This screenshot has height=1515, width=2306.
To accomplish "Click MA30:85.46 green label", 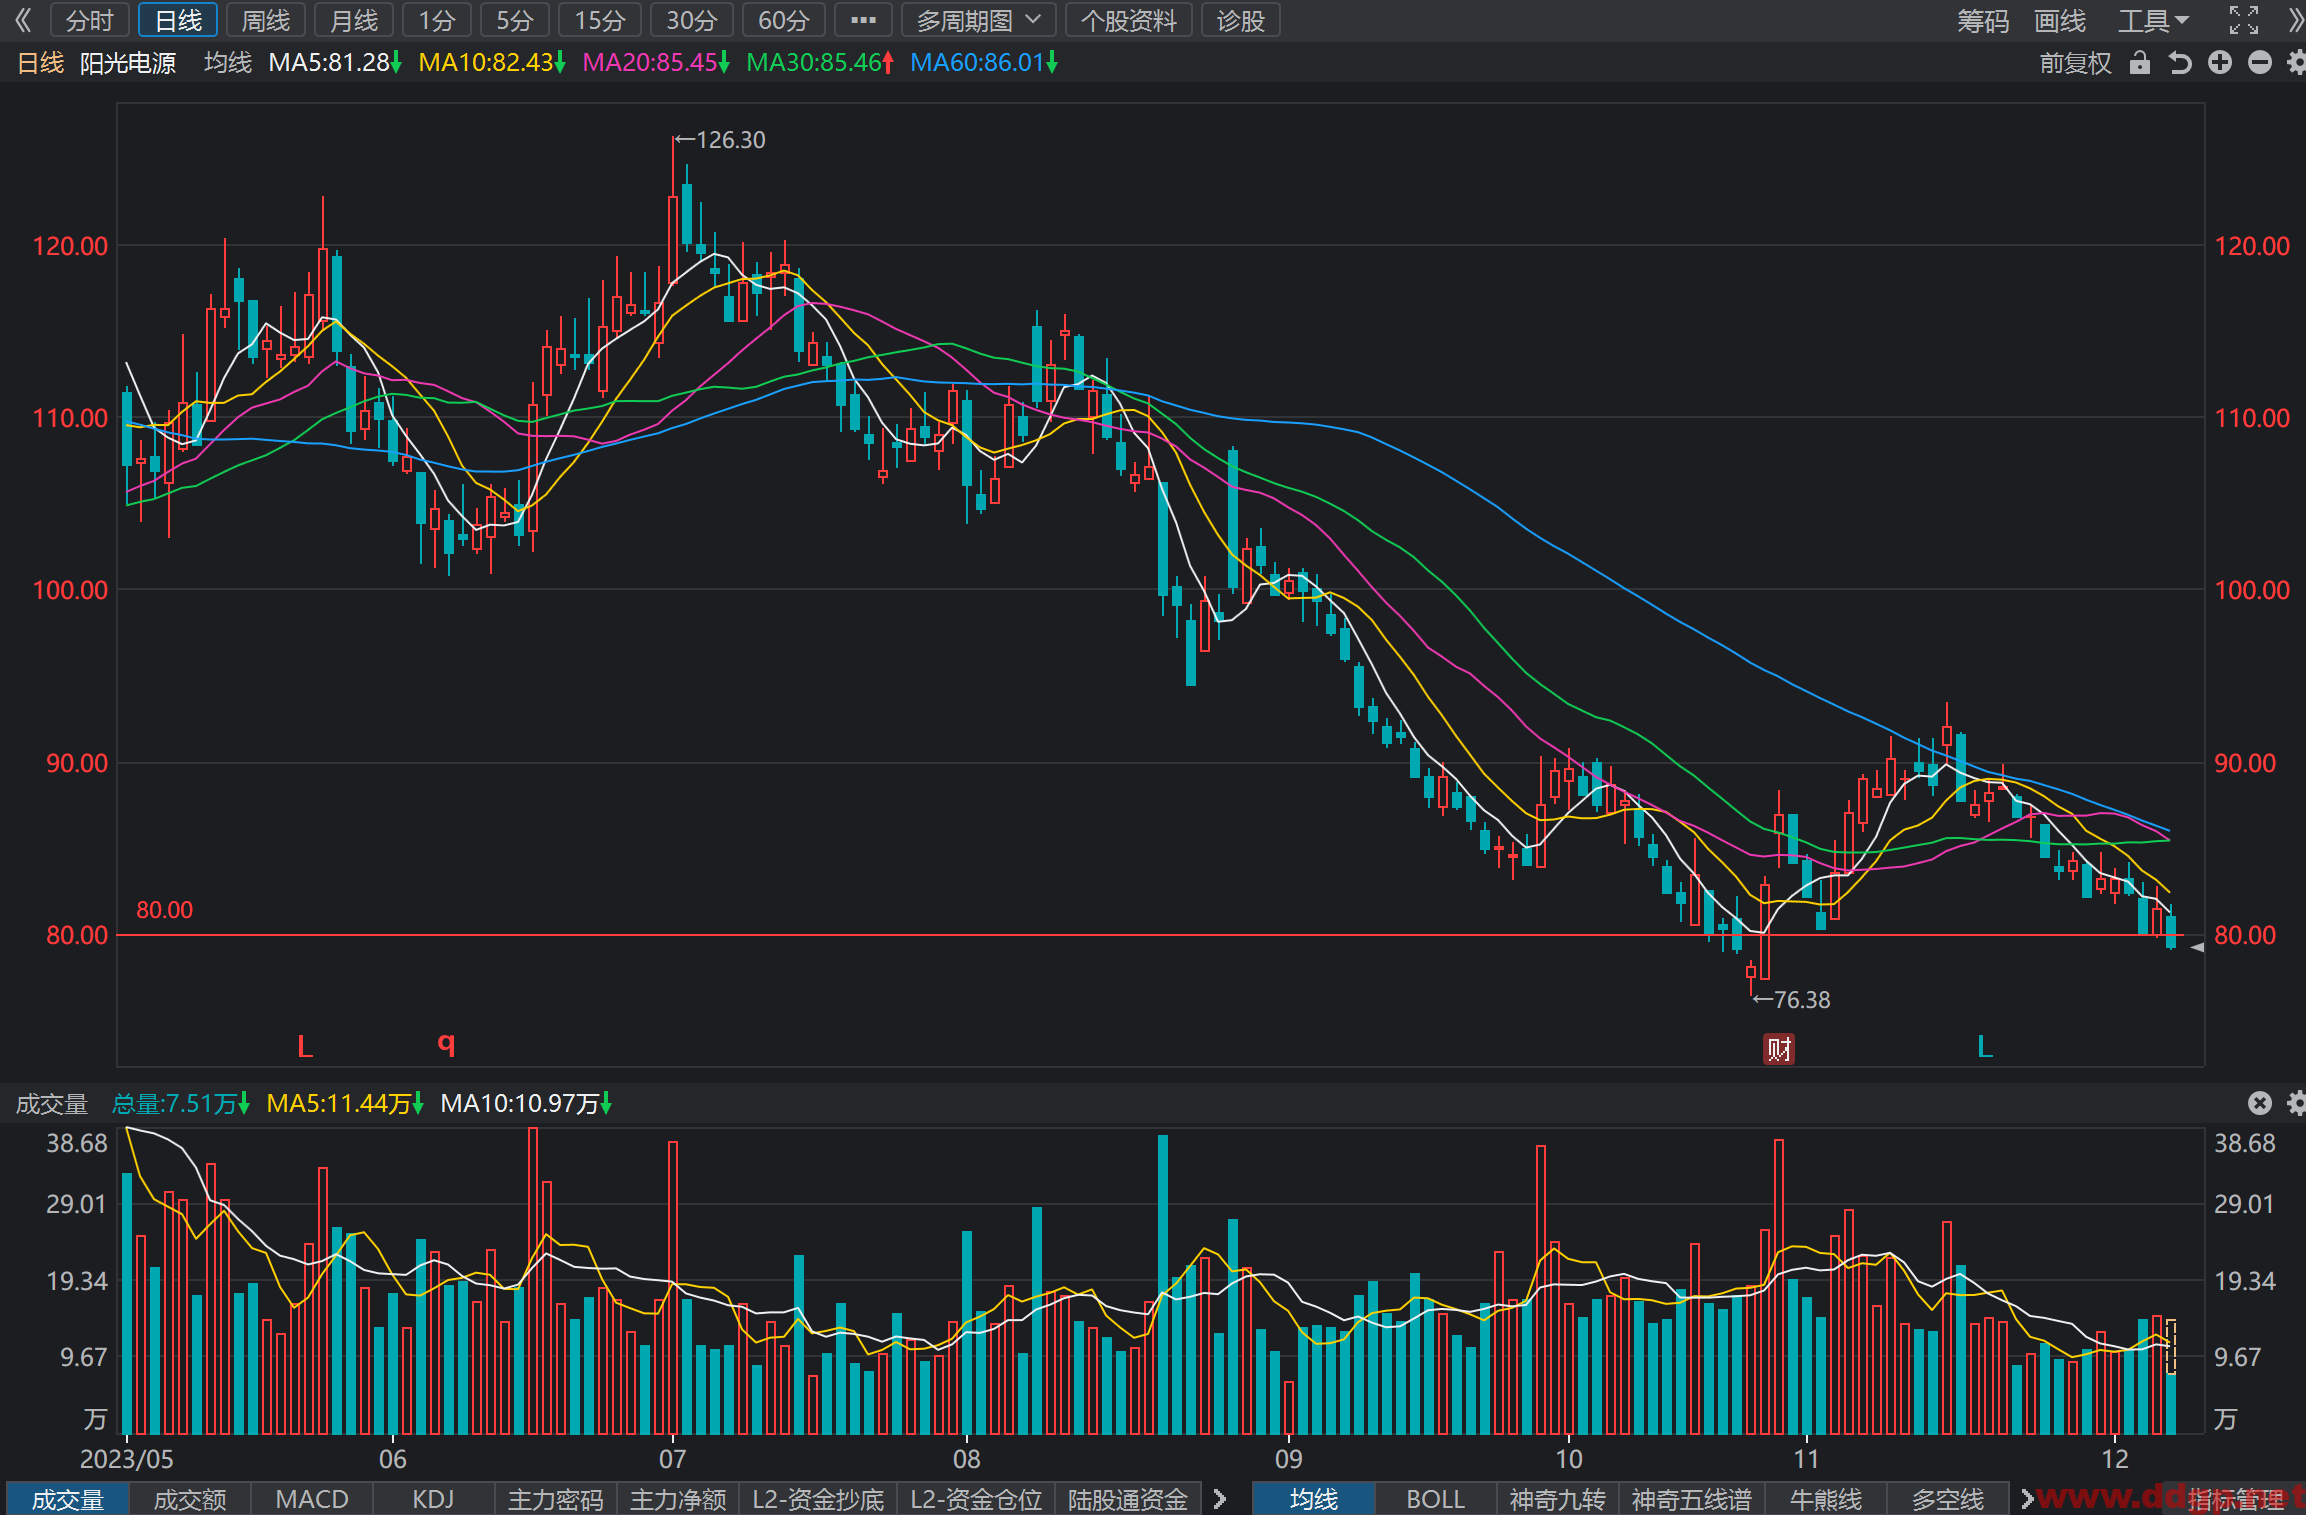I will point(820,63).
